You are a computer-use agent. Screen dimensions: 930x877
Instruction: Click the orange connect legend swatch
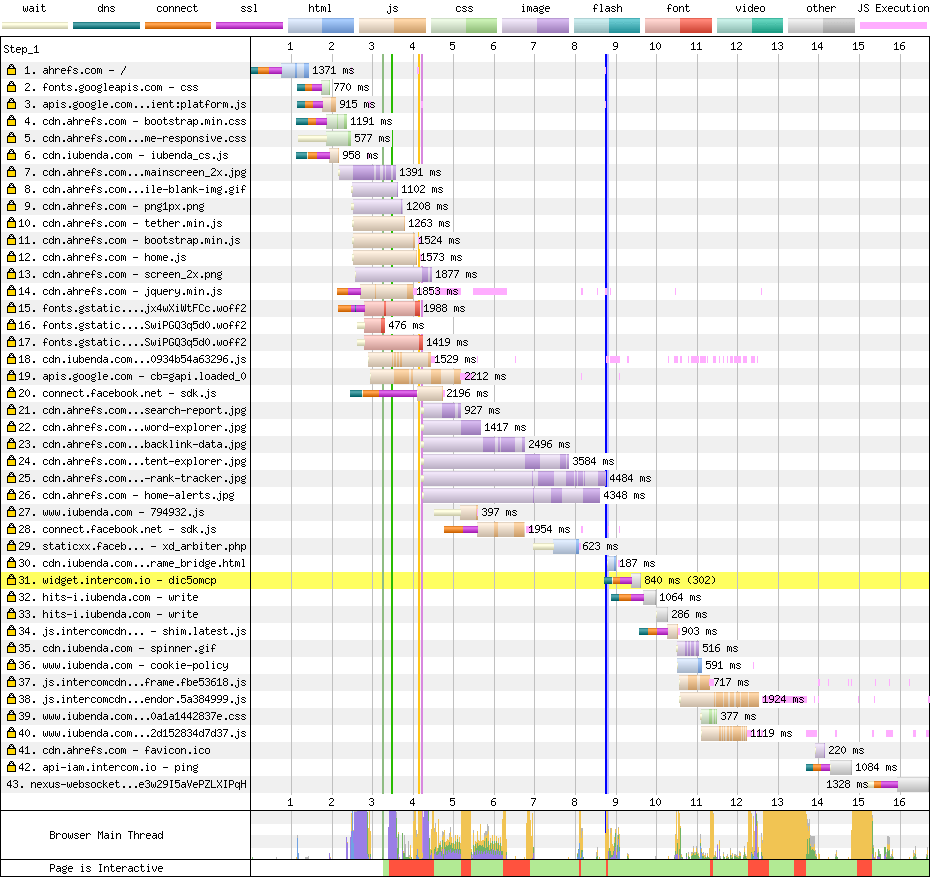click(x=177, y=24)
